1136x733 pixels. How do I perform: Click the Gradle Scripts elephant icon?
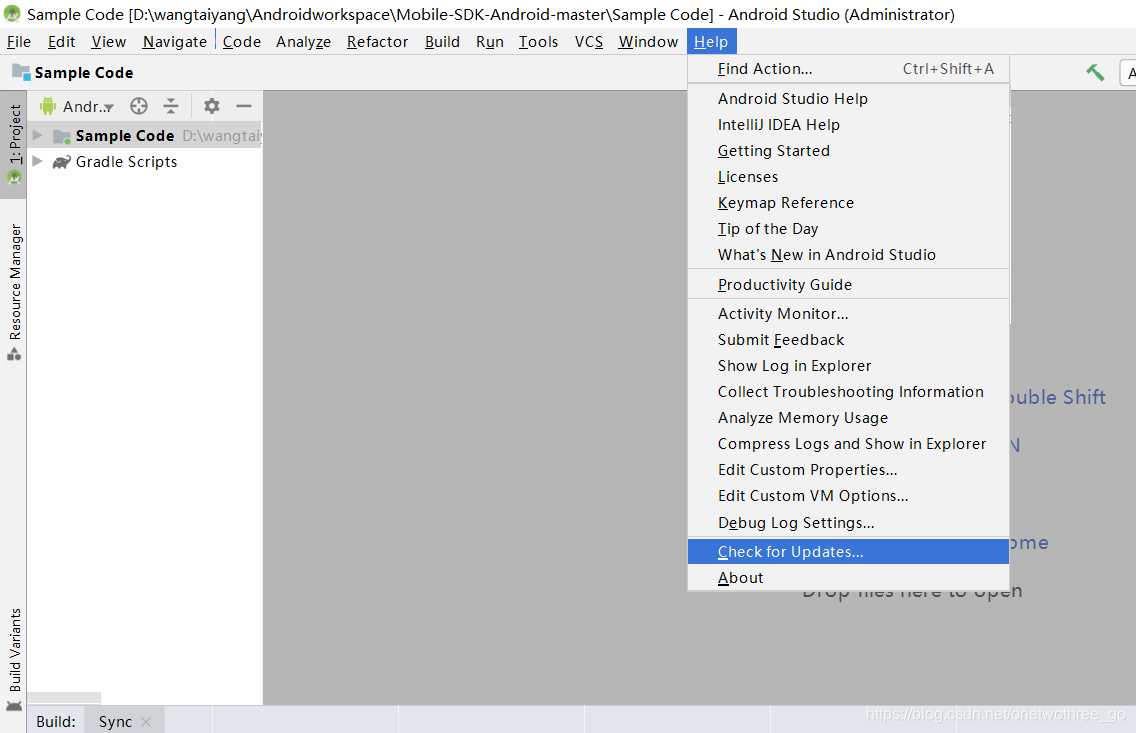point(62,162)
